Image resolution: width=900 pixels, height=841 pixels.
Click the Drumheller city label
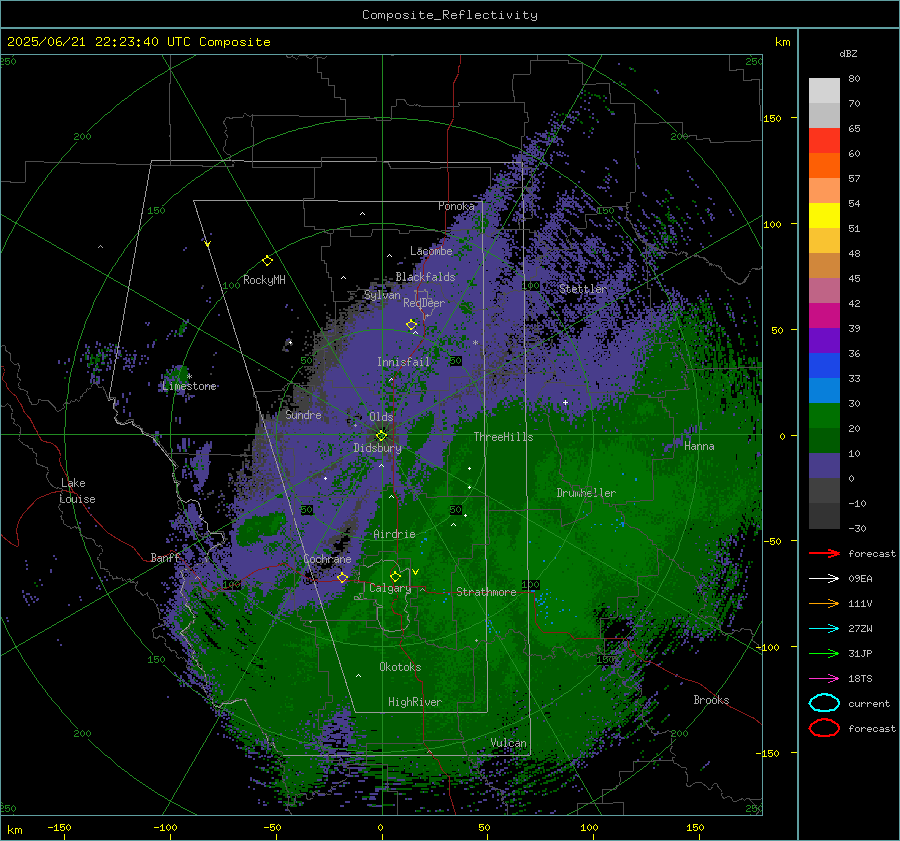point(586,493)
